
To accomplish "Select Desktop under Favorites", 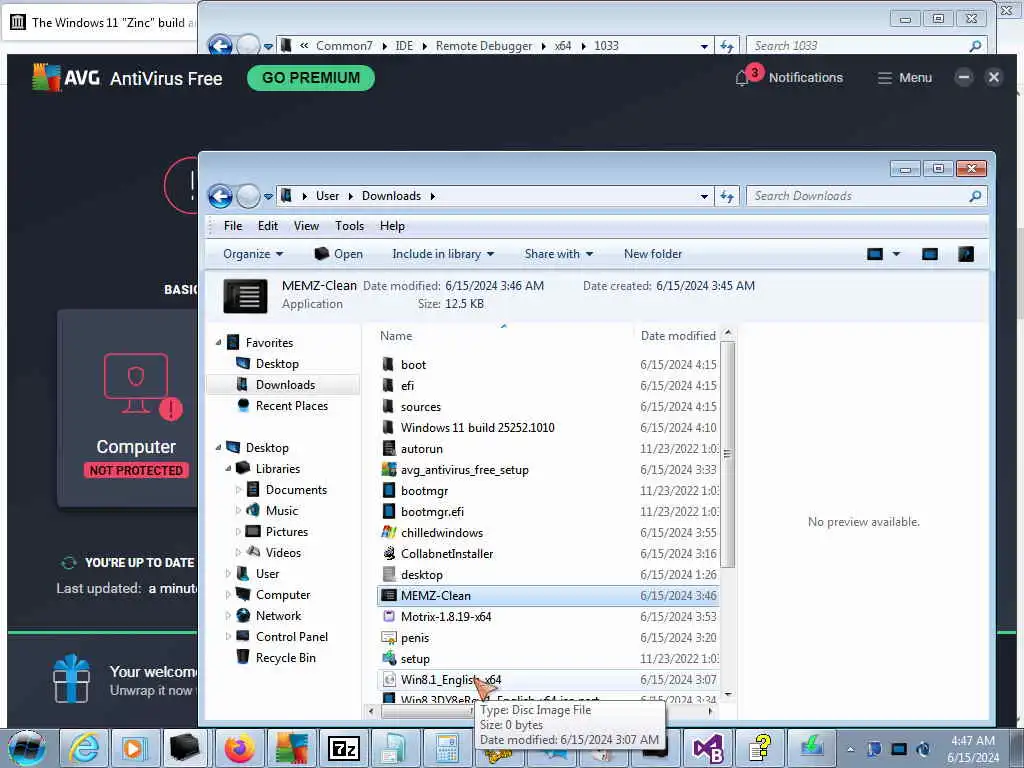I will pos(277,364).
